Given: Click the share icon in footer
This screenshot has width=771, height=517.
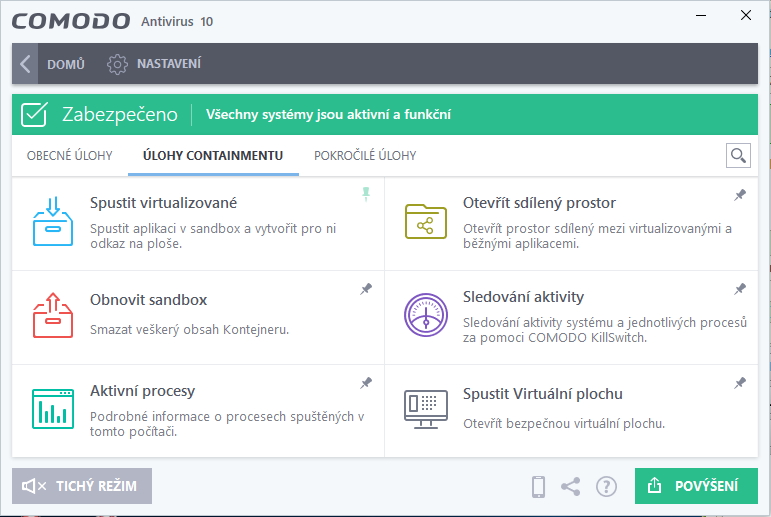Looking at the screenshot, I should [x=571, y=486].
